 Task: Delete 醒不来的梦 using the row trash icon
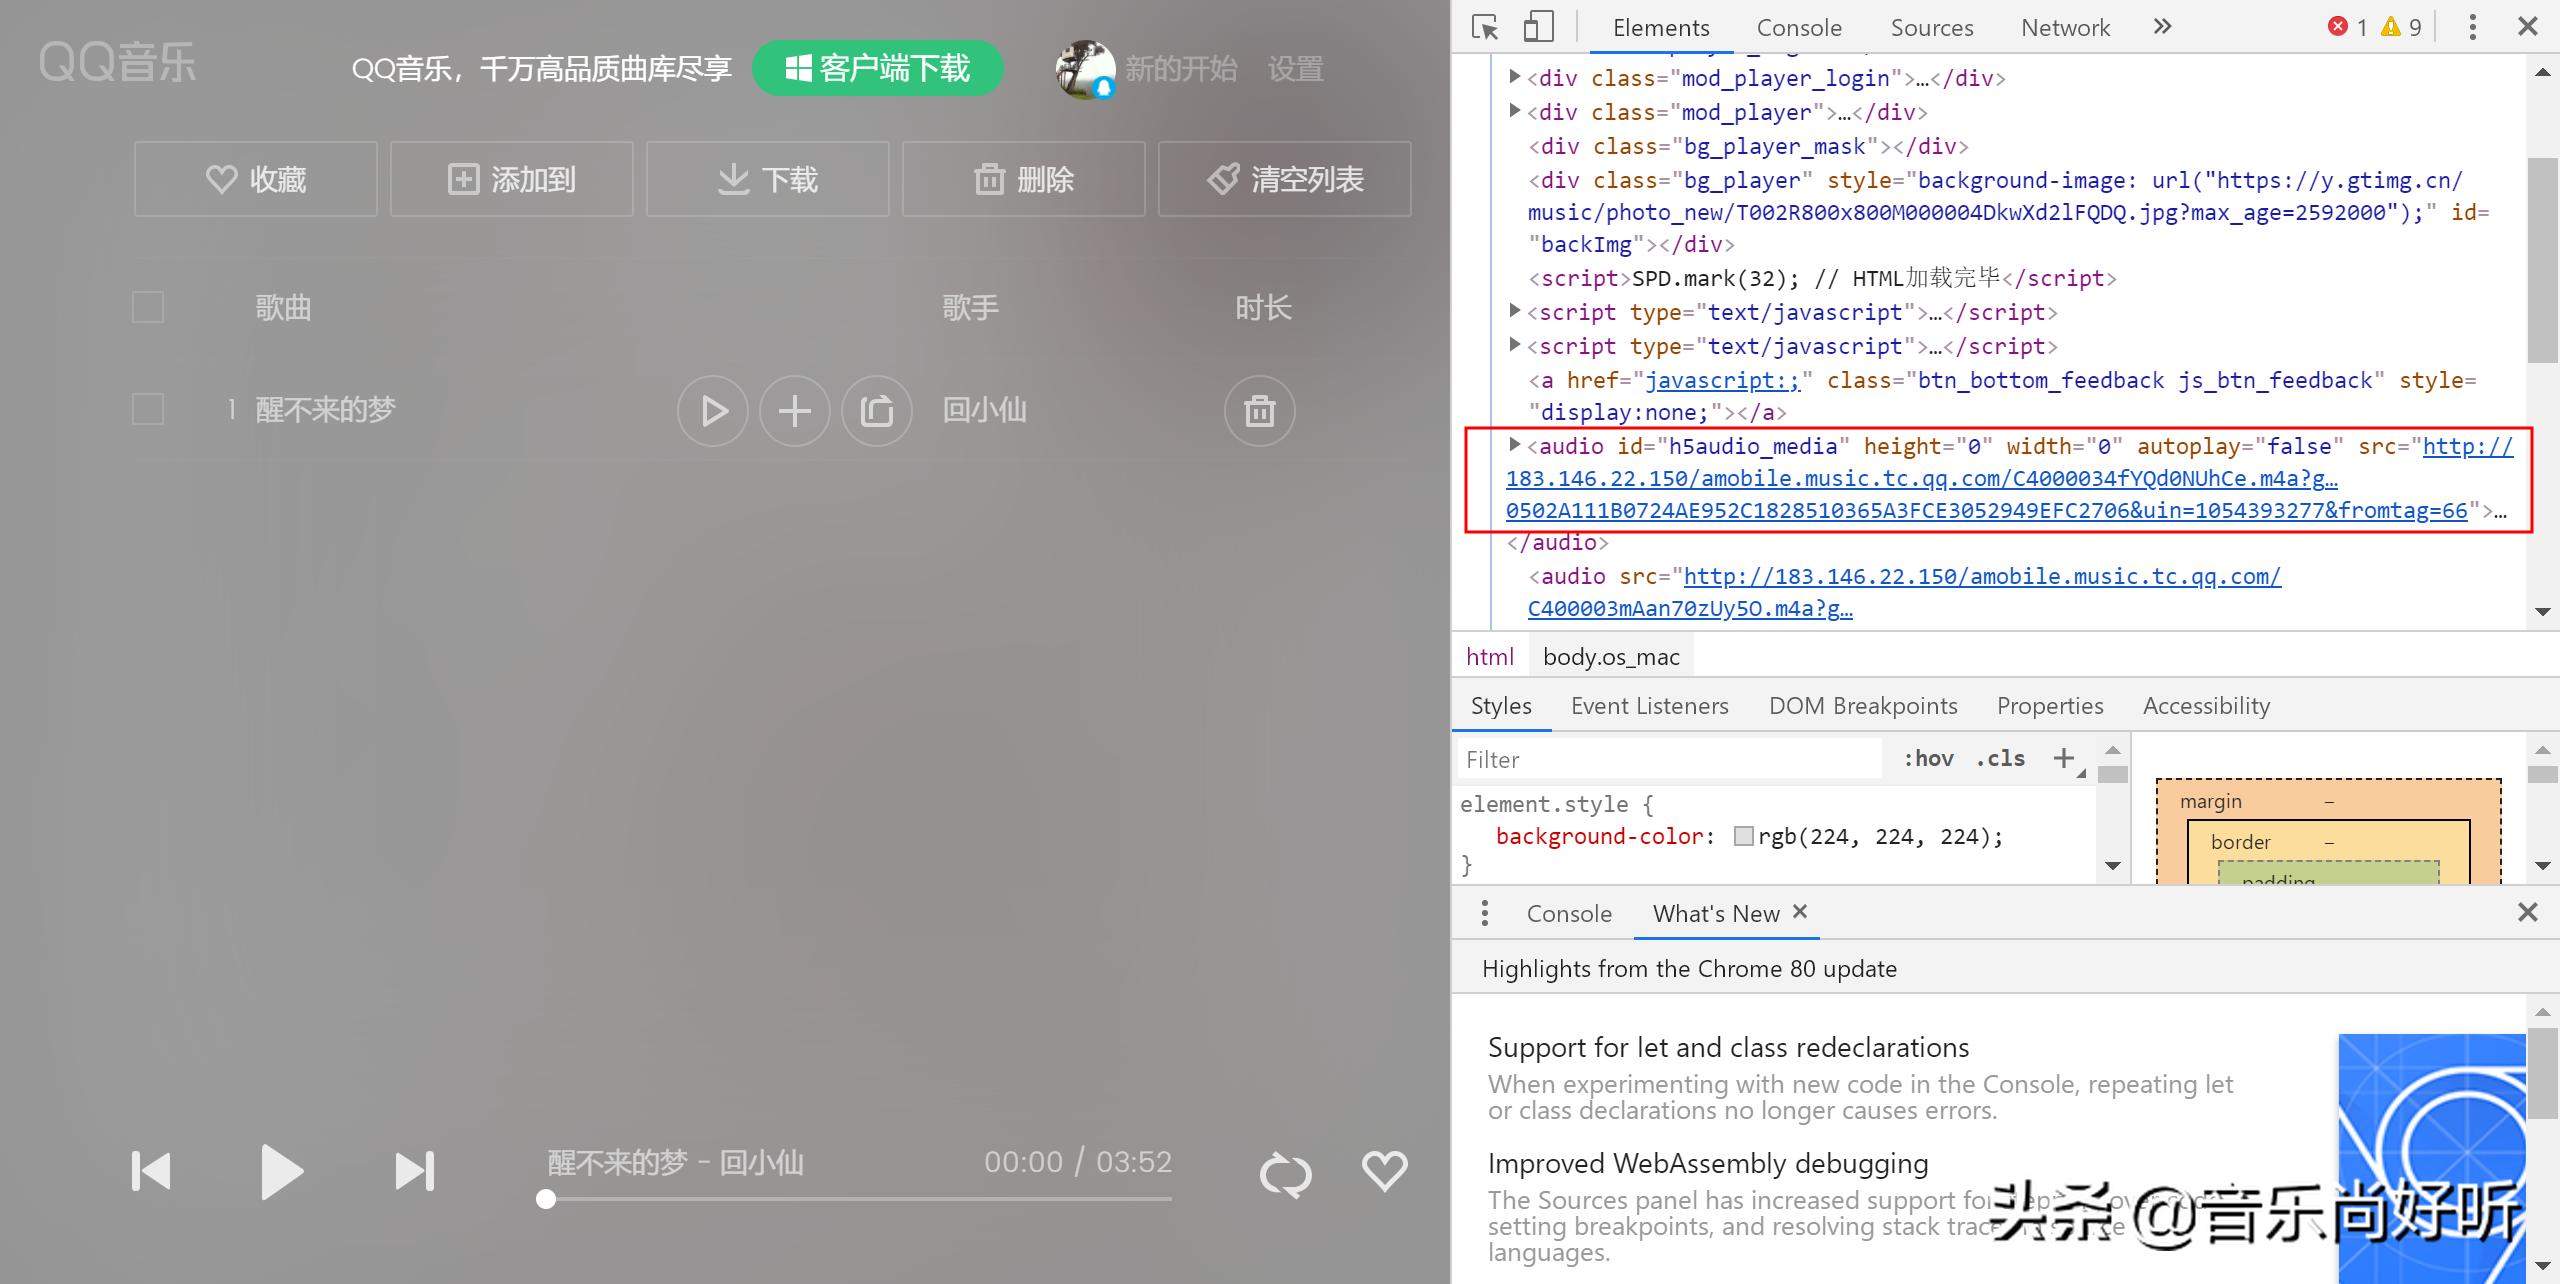pos(1259,411)
